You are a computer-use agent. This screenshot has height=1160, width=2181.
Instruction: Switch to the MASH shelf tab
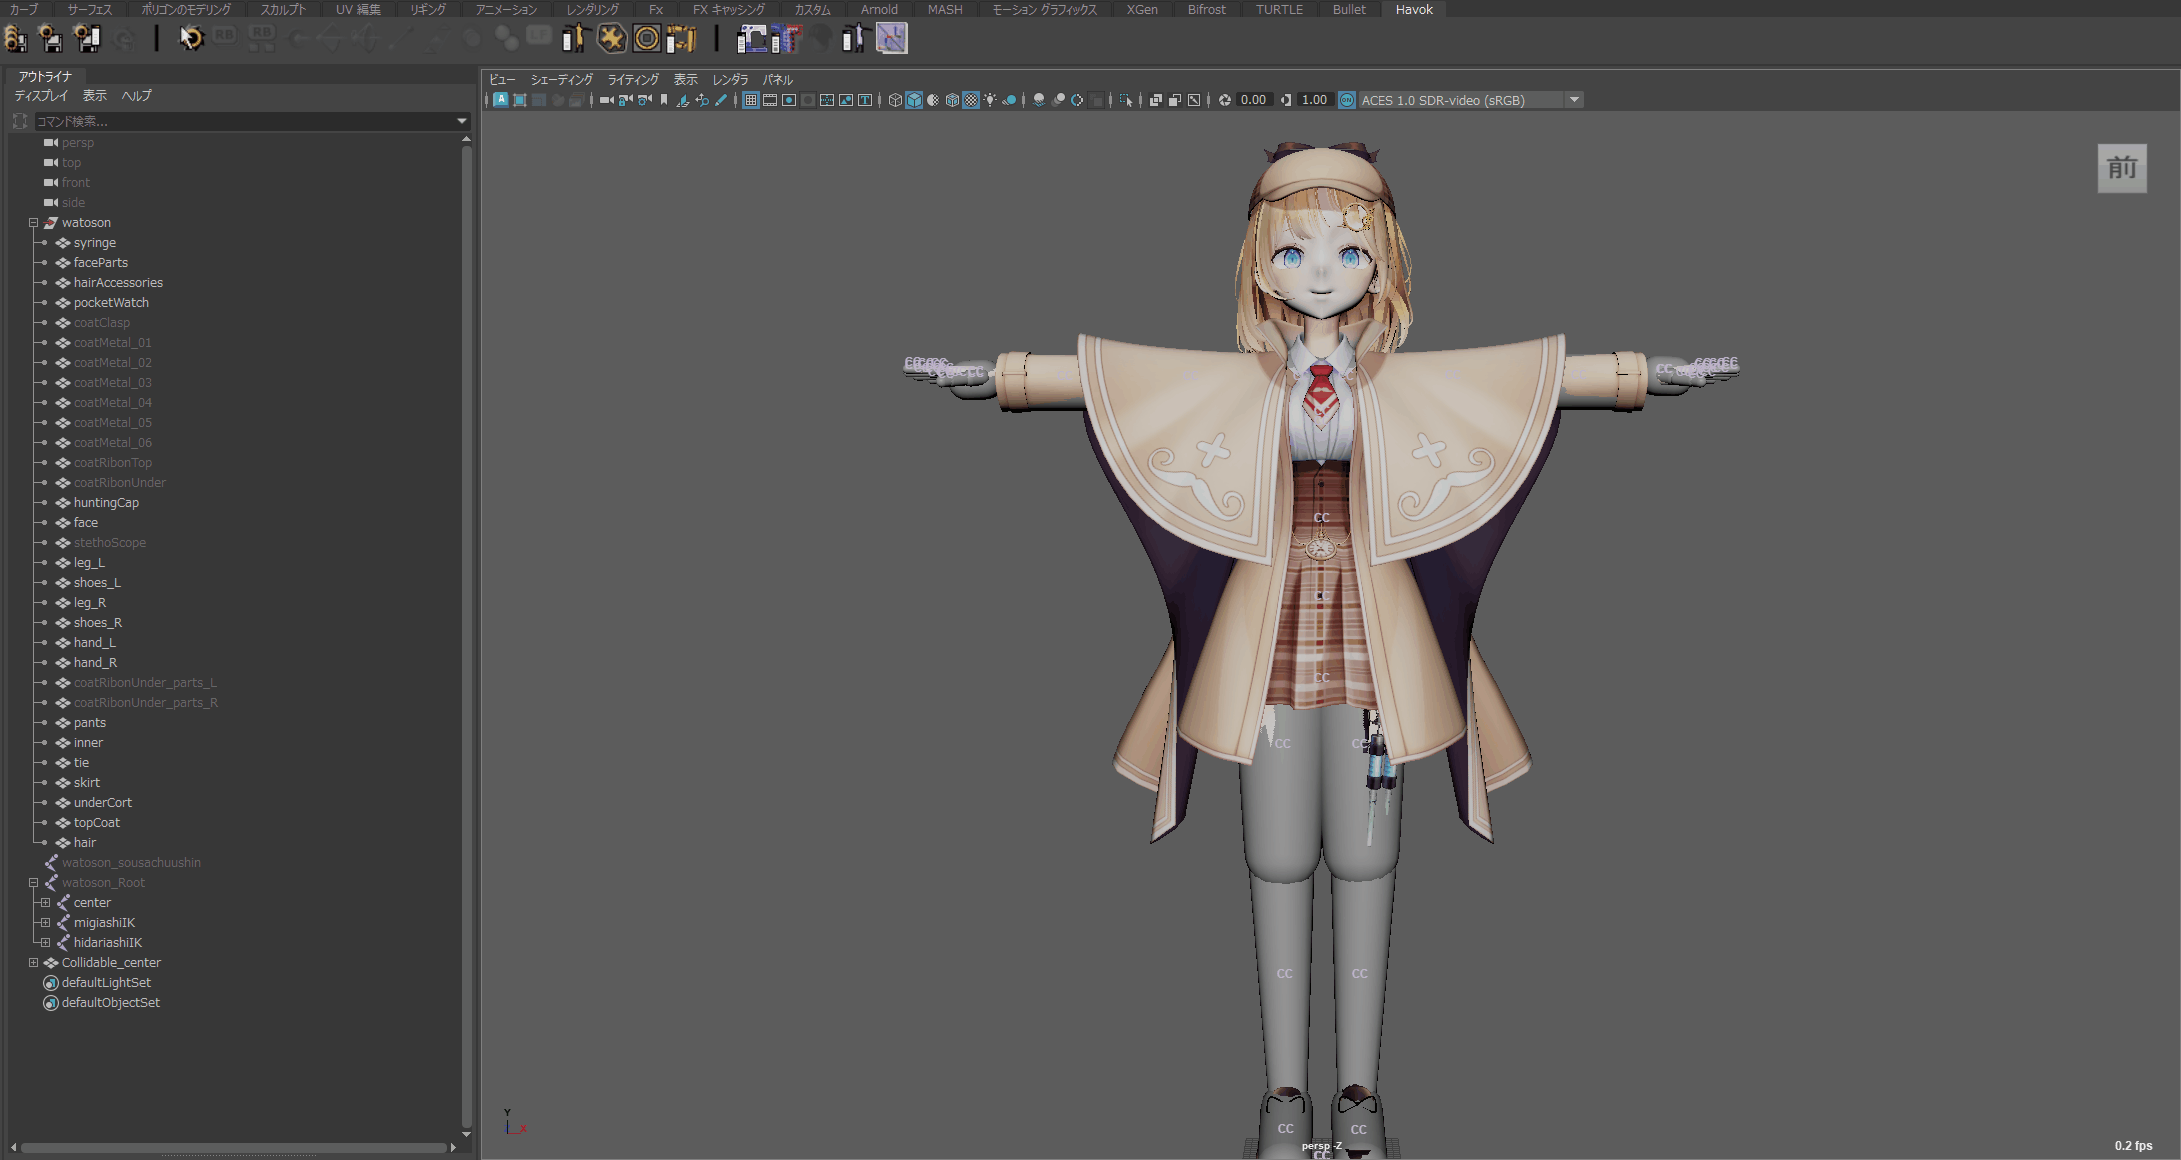point(945,9)
